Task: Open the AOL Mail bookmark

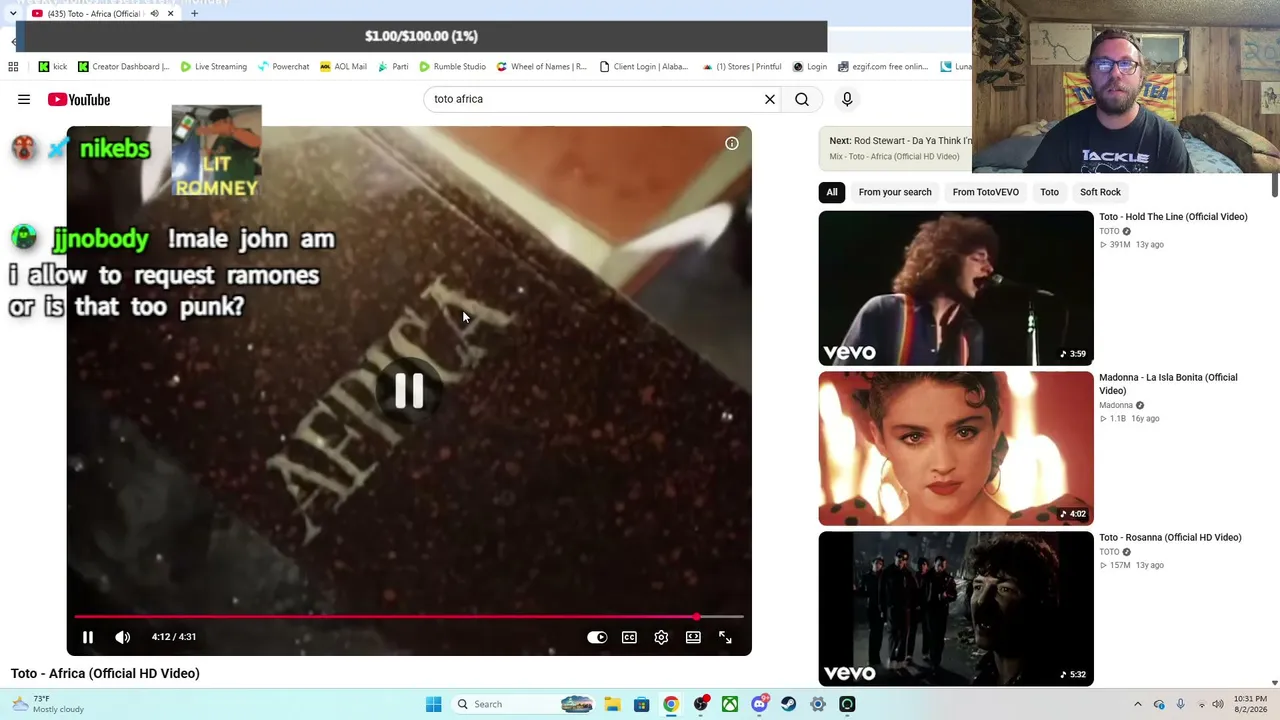Action: point(344,67)
